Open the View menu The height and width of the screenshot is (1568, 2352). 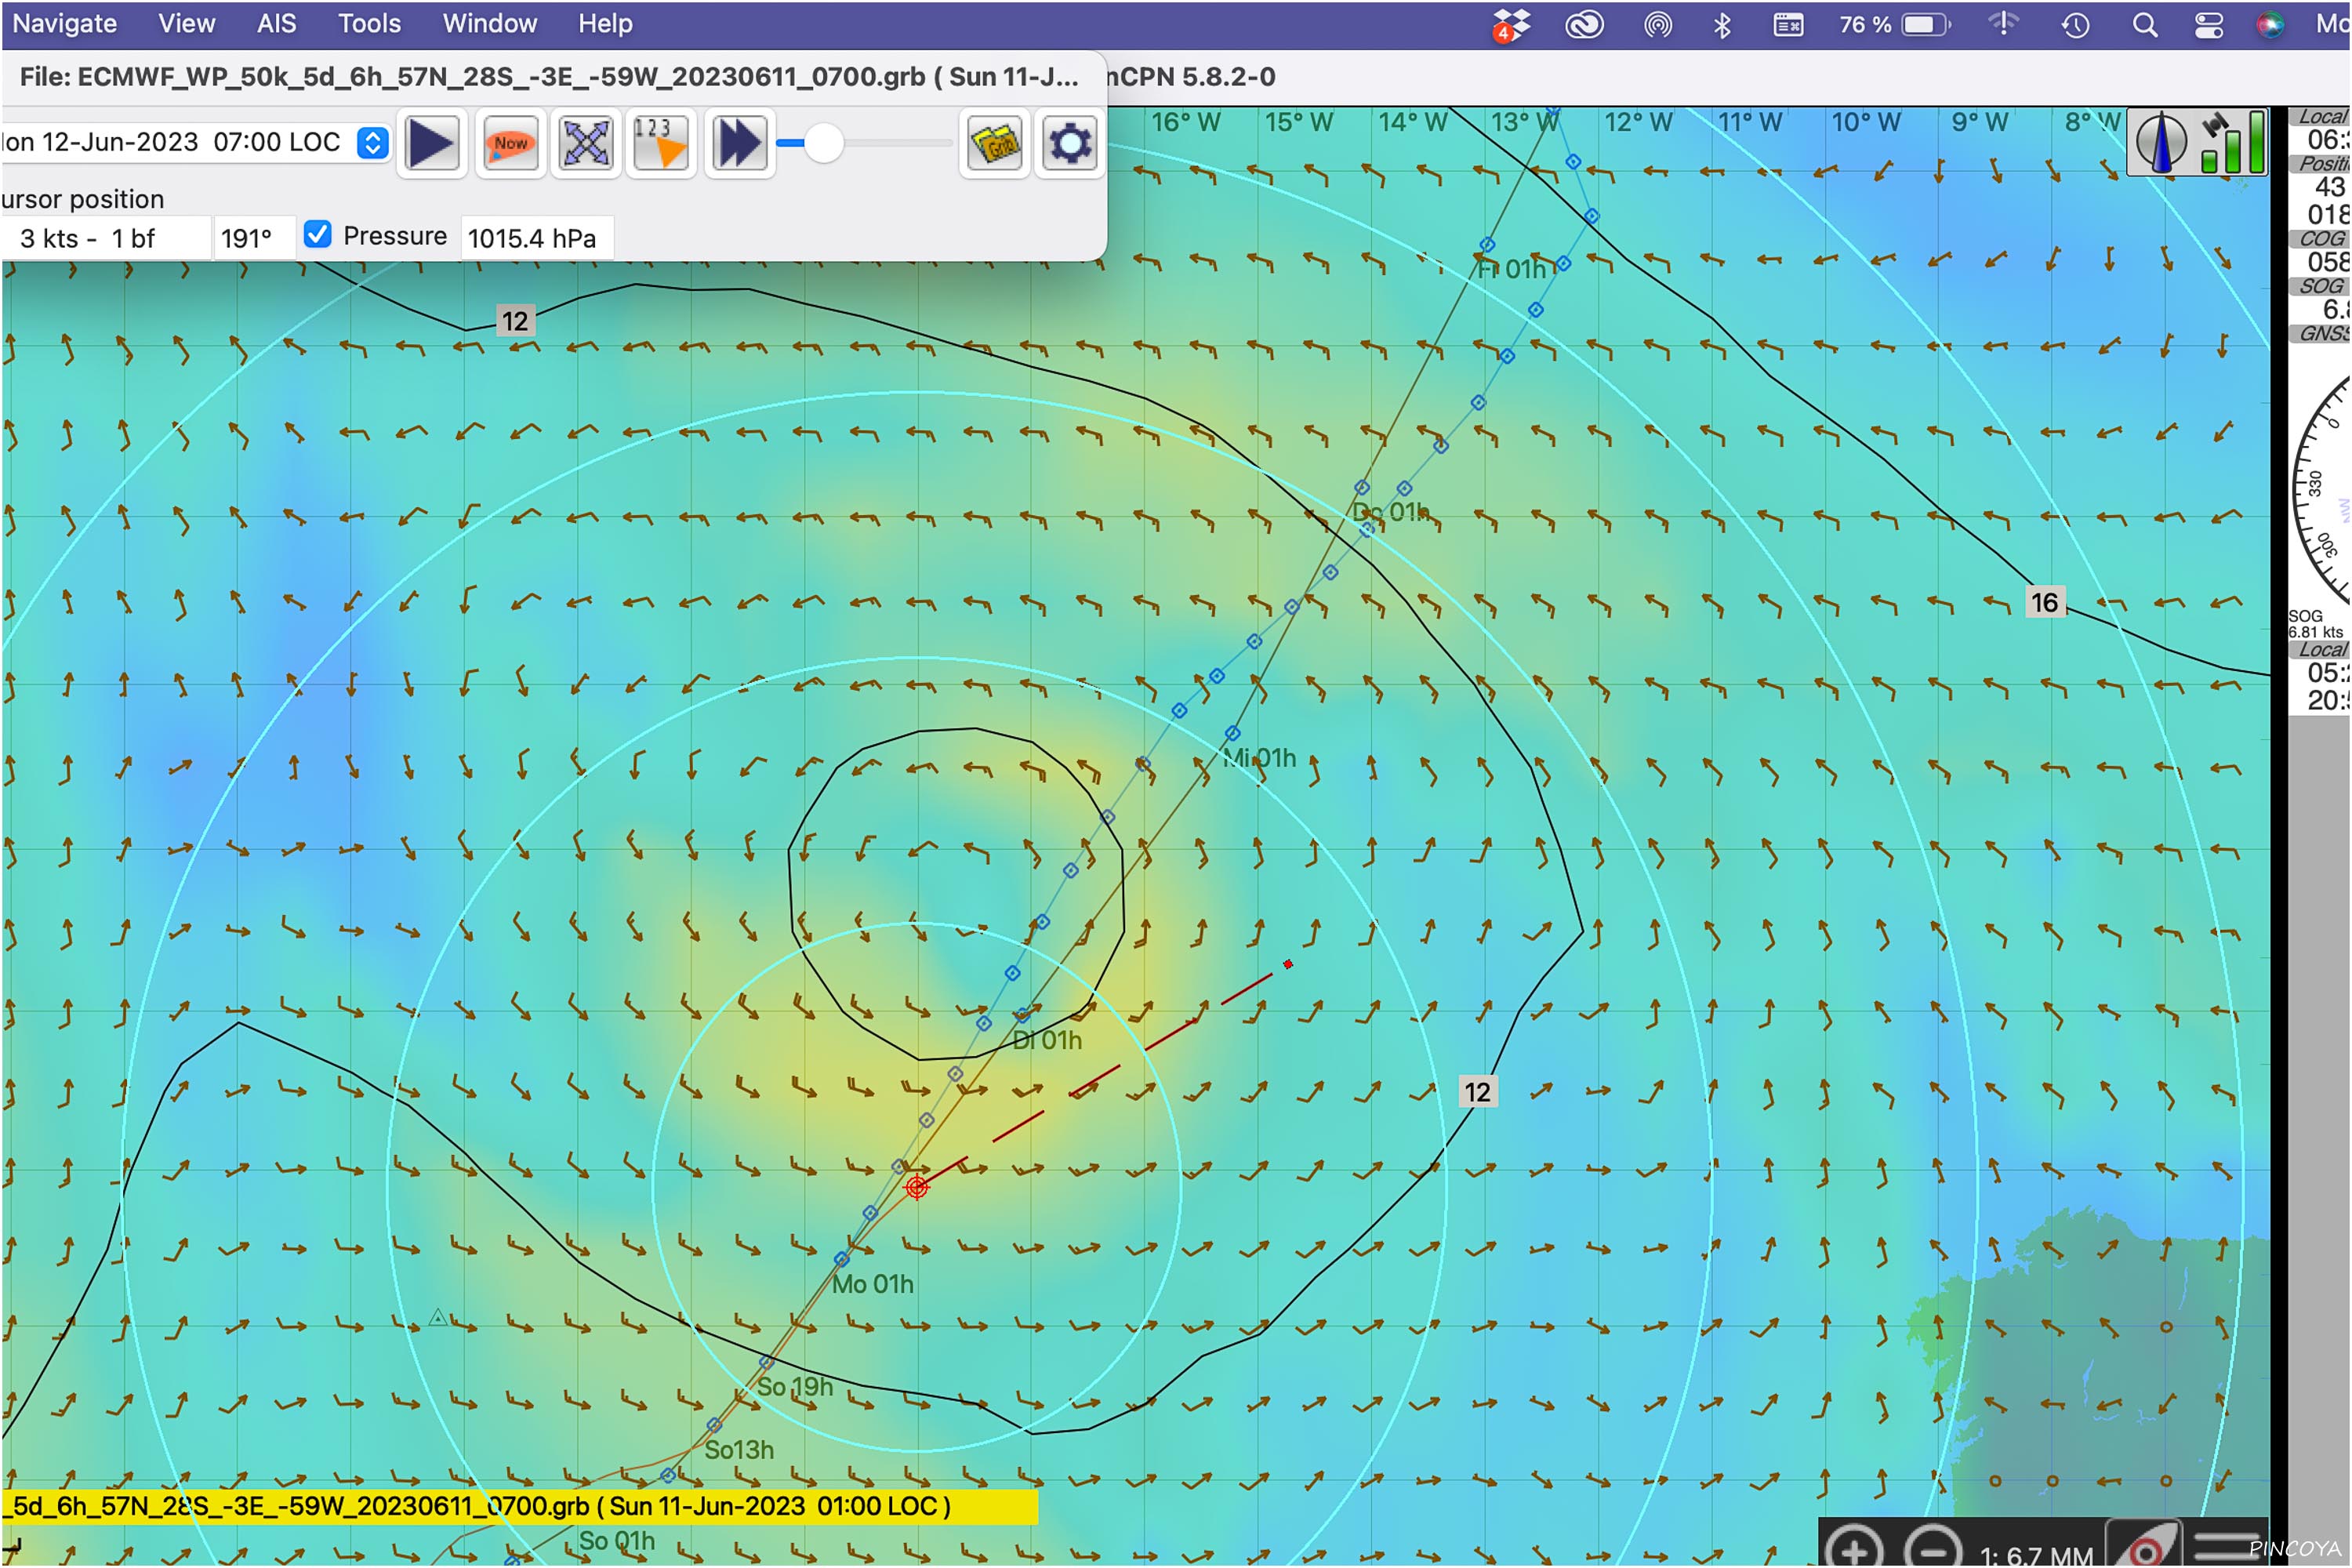pos(186,23)
